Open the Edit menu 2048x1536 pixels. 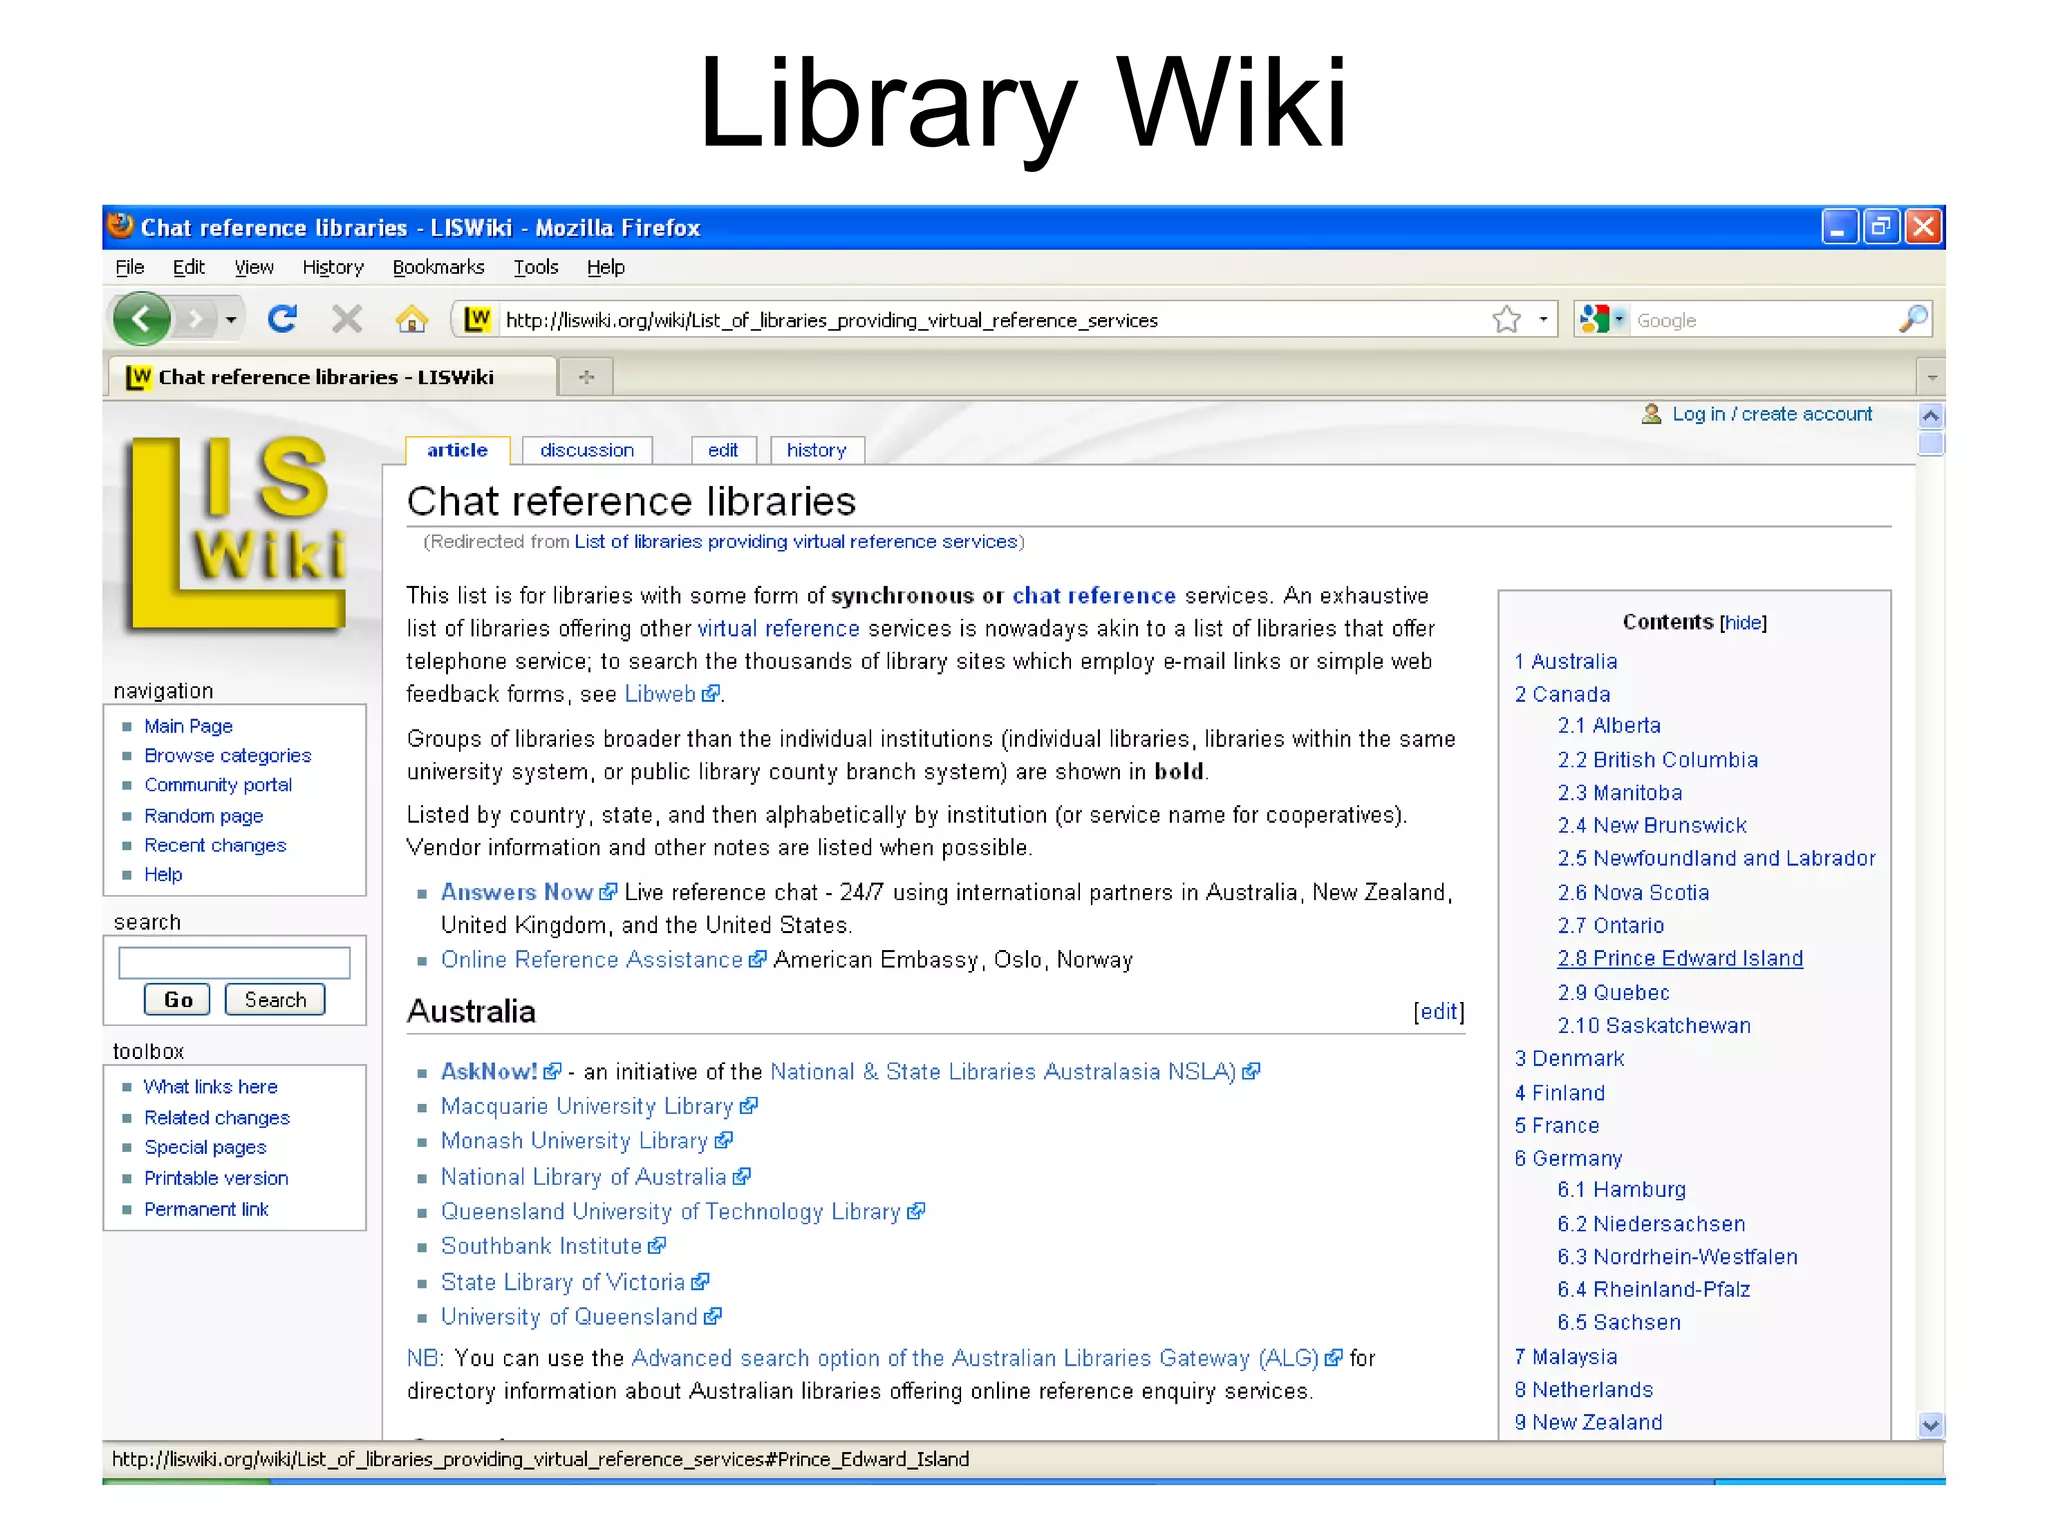tap(189, 267)
